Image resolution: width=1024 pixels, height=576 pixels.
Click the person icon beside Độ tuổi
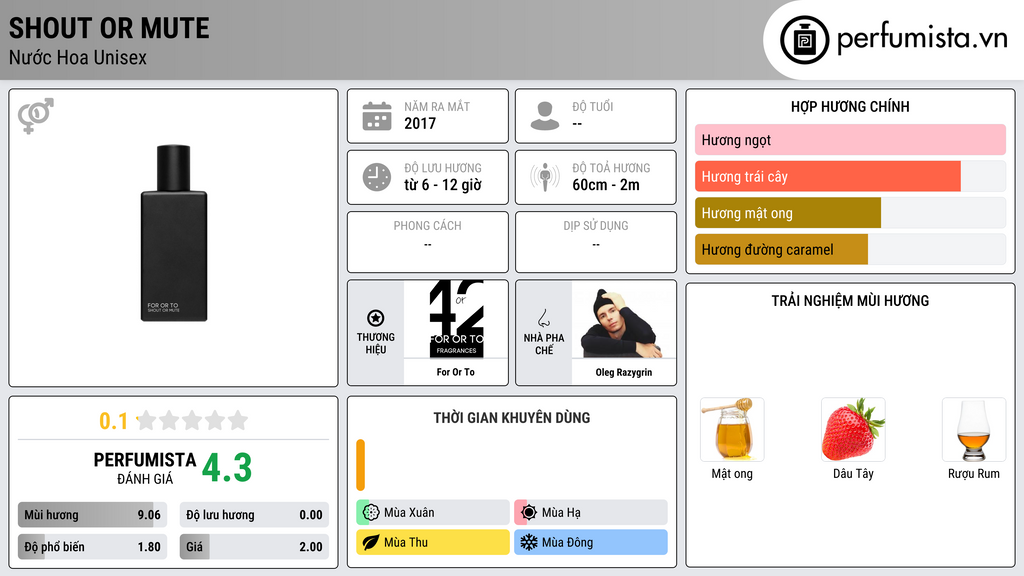(545, 116)
